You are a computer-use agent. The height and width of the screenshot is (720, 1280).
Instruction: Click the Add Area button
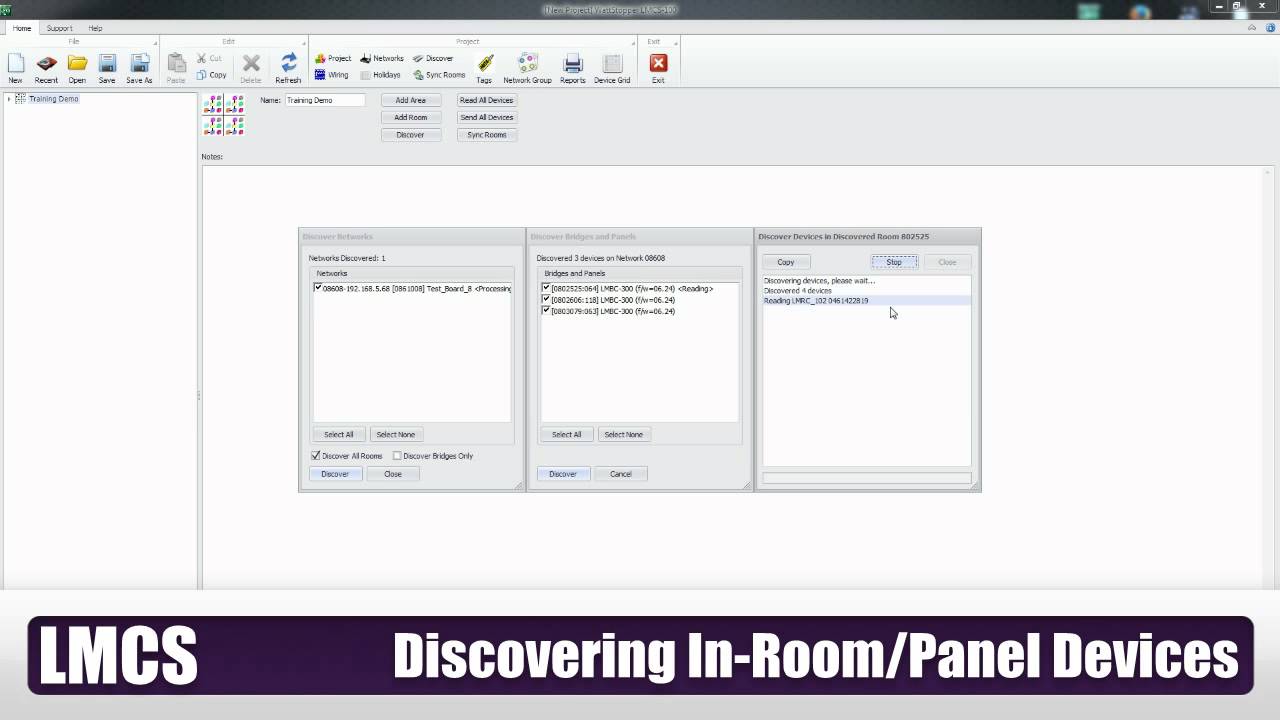pos(410,100)
